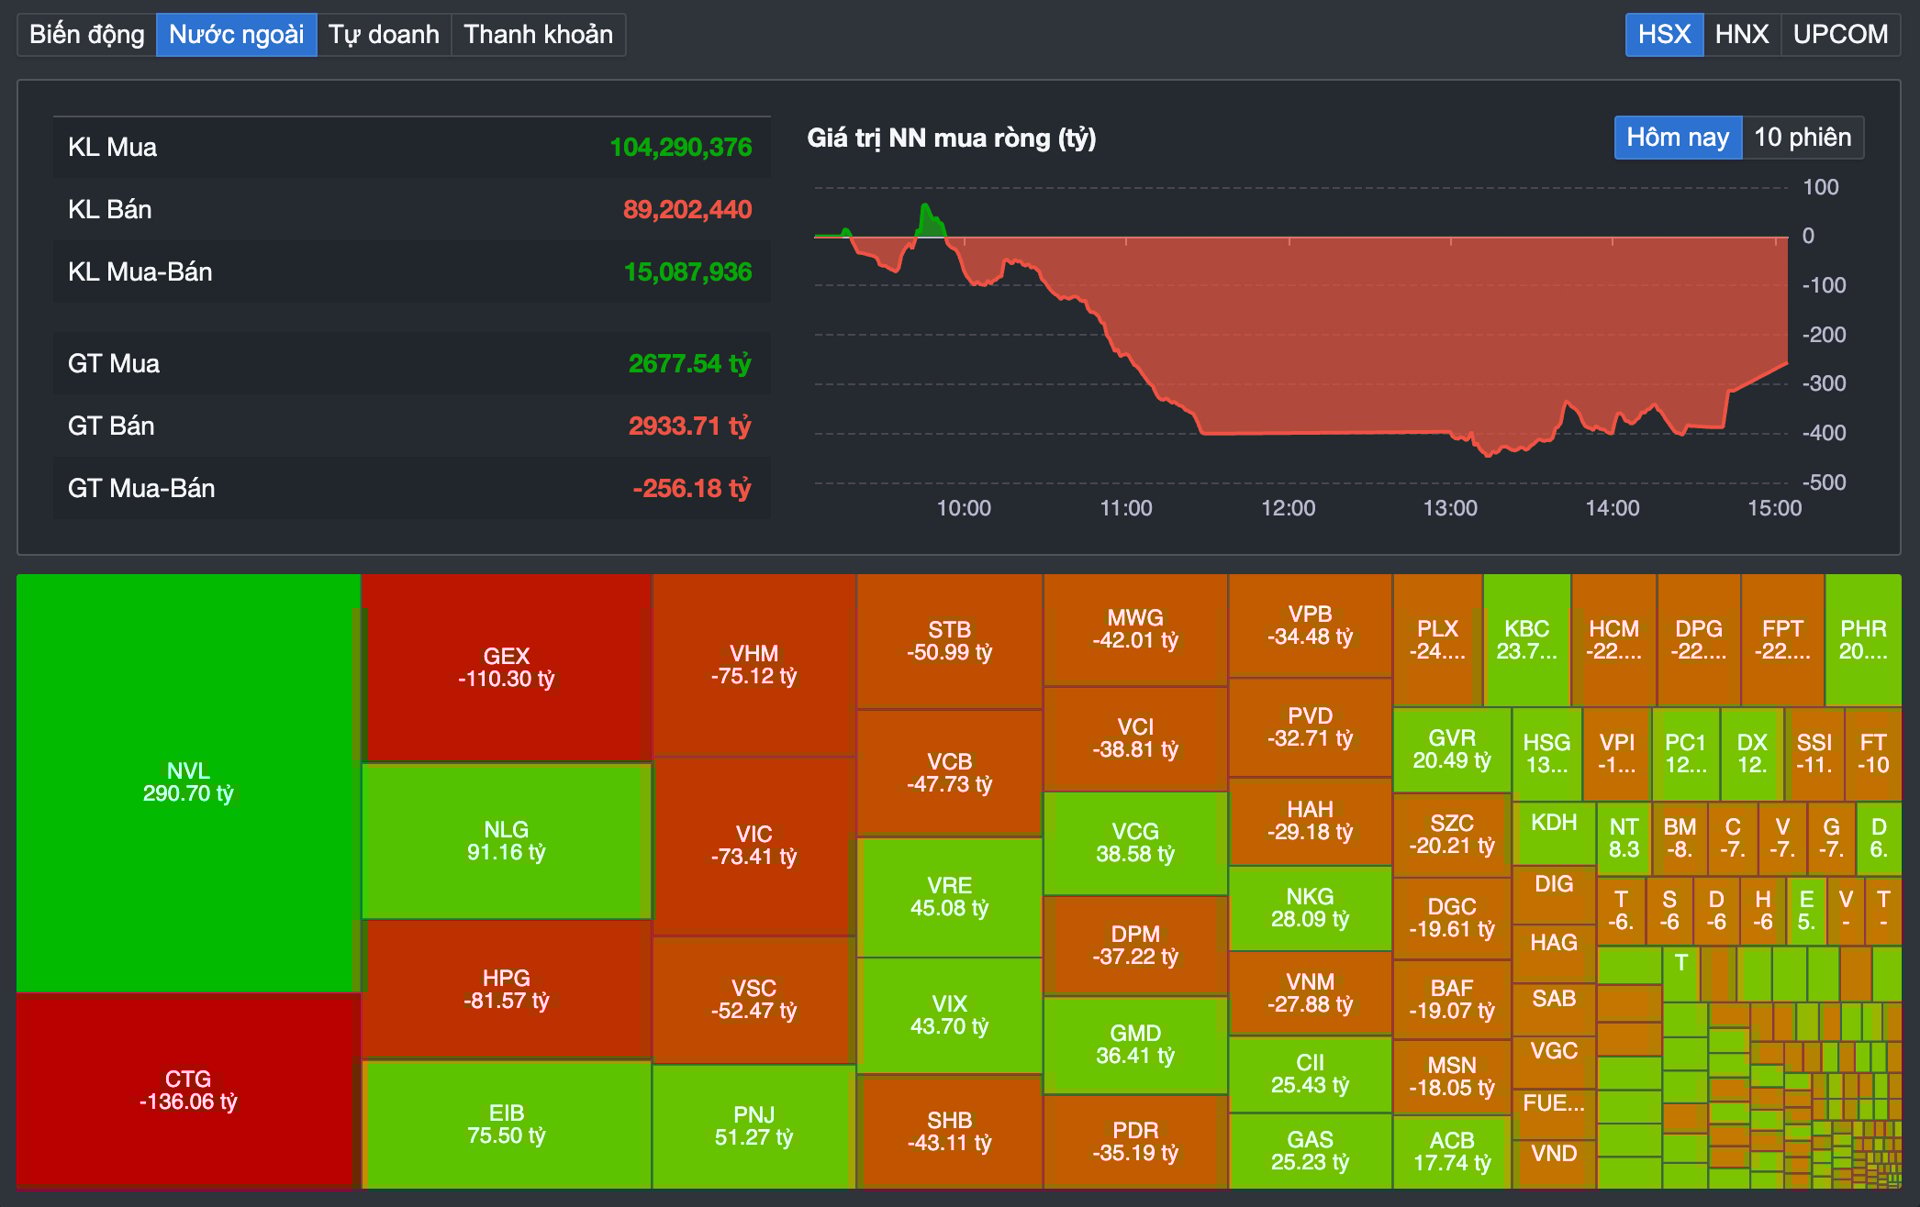Open the PHR treemap tile
Image resolution: width=1920 pixels, height=1207 pixels.
pyautogui.click(x=1863, y=640)
